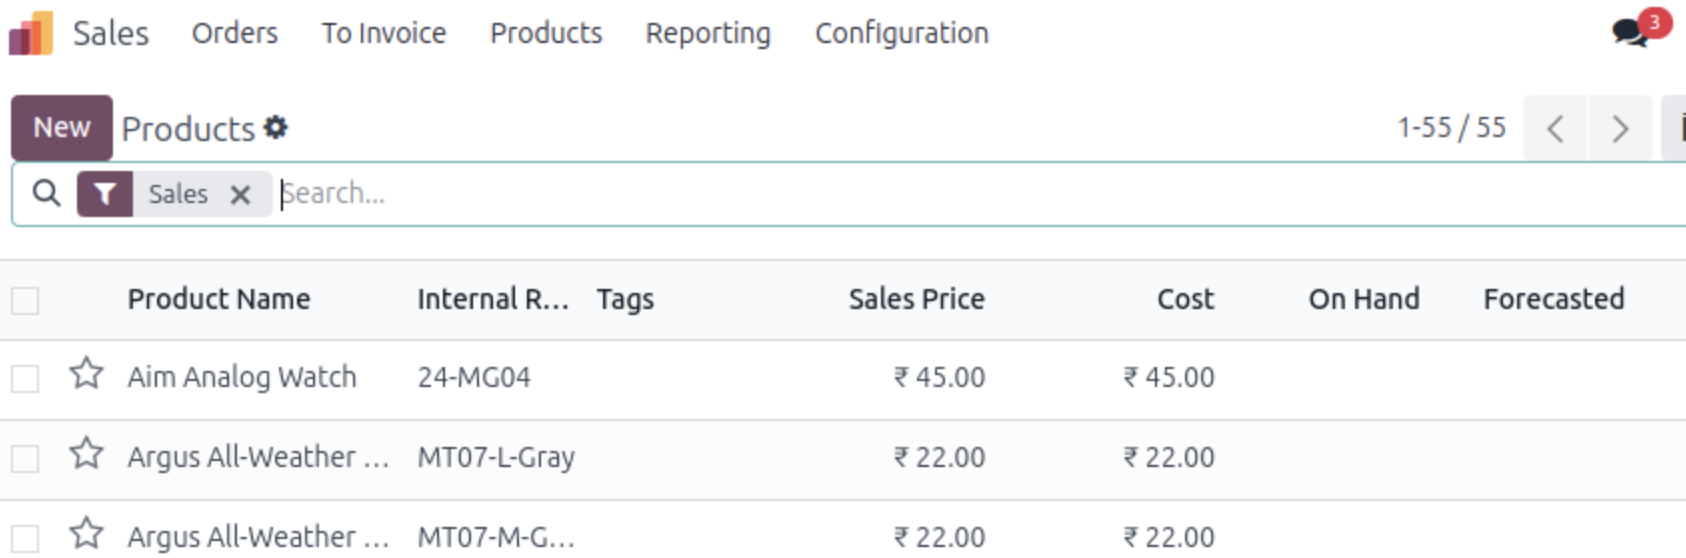The image size is (1686, 558).
Task: Click internal reference 24-MG04
Action: pyautogui.click(x=474, y=377)
